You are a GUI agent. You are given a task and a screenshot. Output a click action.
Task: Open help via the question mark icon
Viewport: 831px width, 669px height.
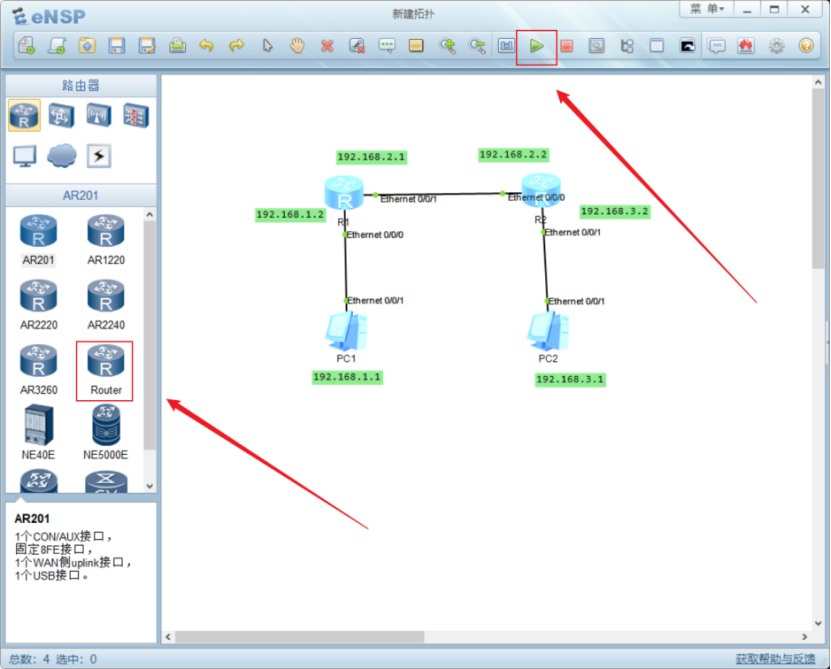click(806, 46)
